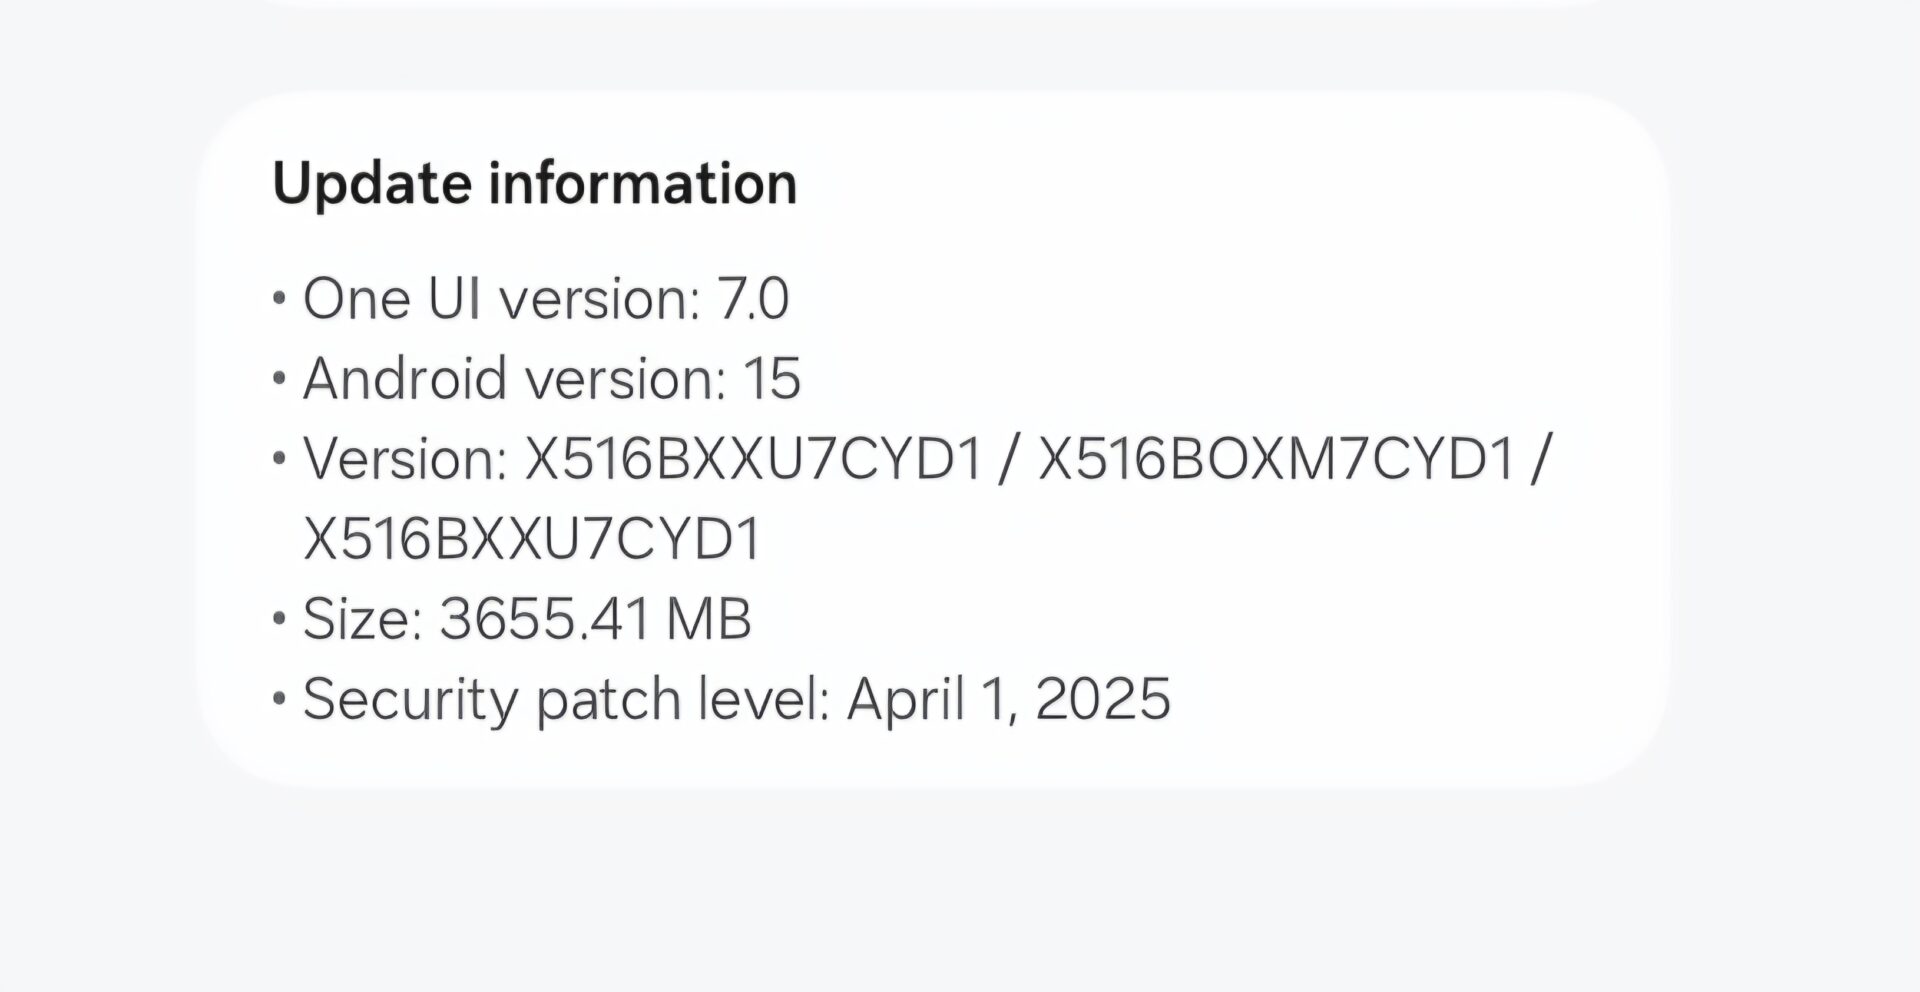Select the Android version number 15
Screen dimensions: 1920x992
click(x=772, y=379)
